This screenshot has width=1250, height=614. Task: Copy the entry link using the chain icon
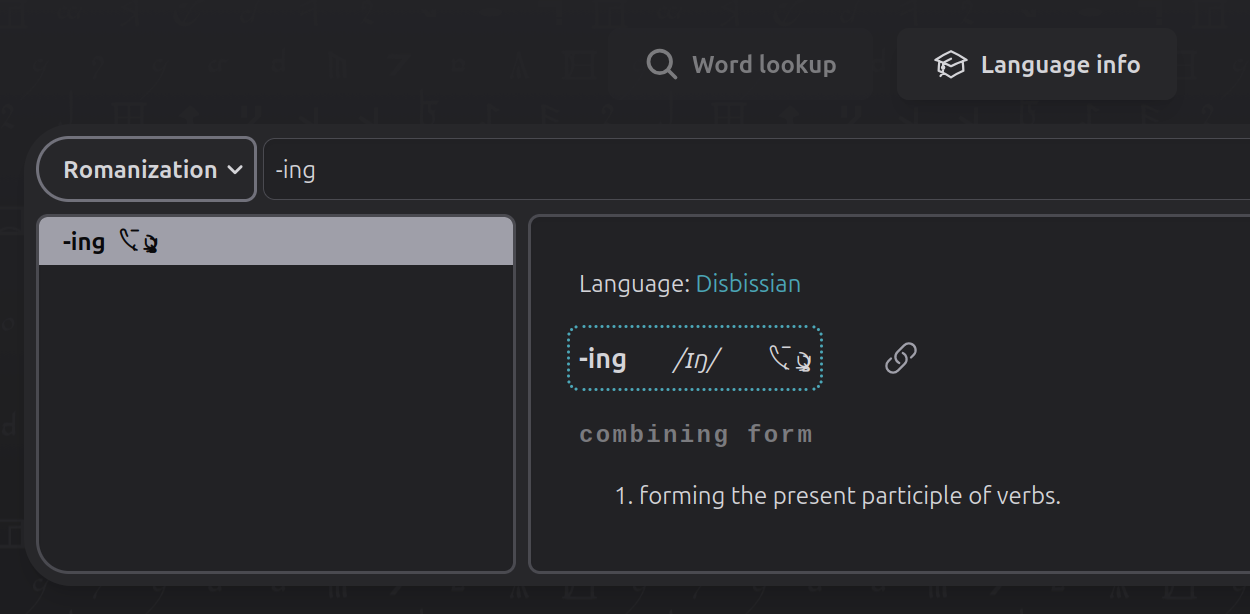tap(900, 358)
